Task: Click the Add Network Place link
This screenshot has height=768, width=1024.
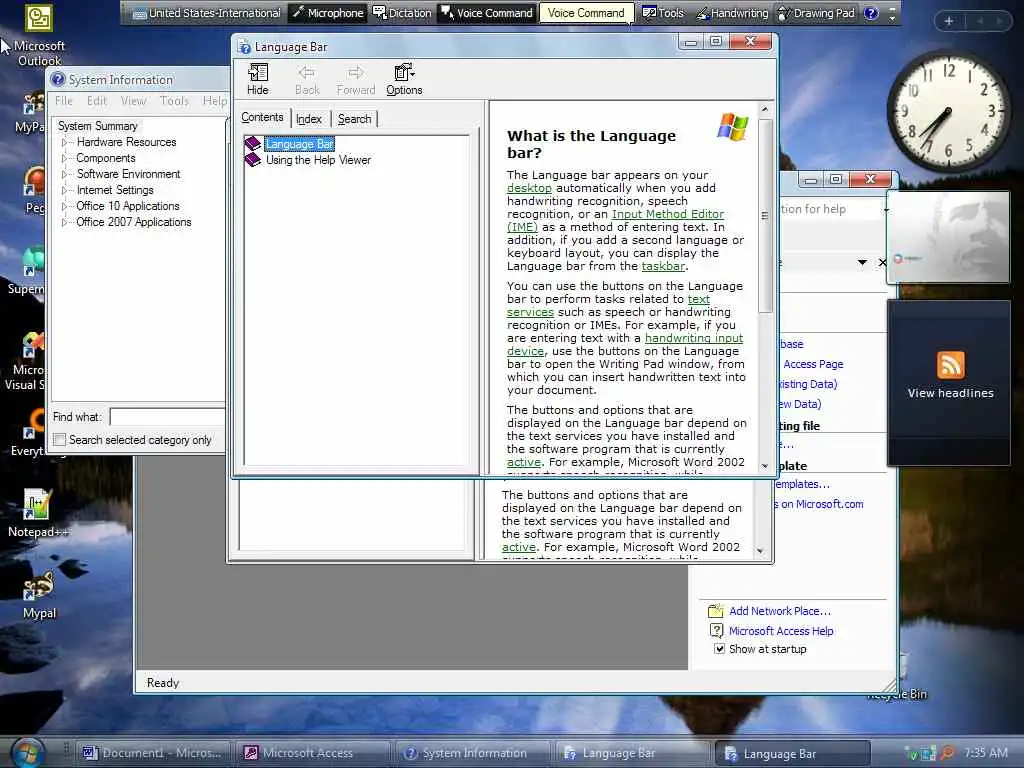Action: coord(780,611)
